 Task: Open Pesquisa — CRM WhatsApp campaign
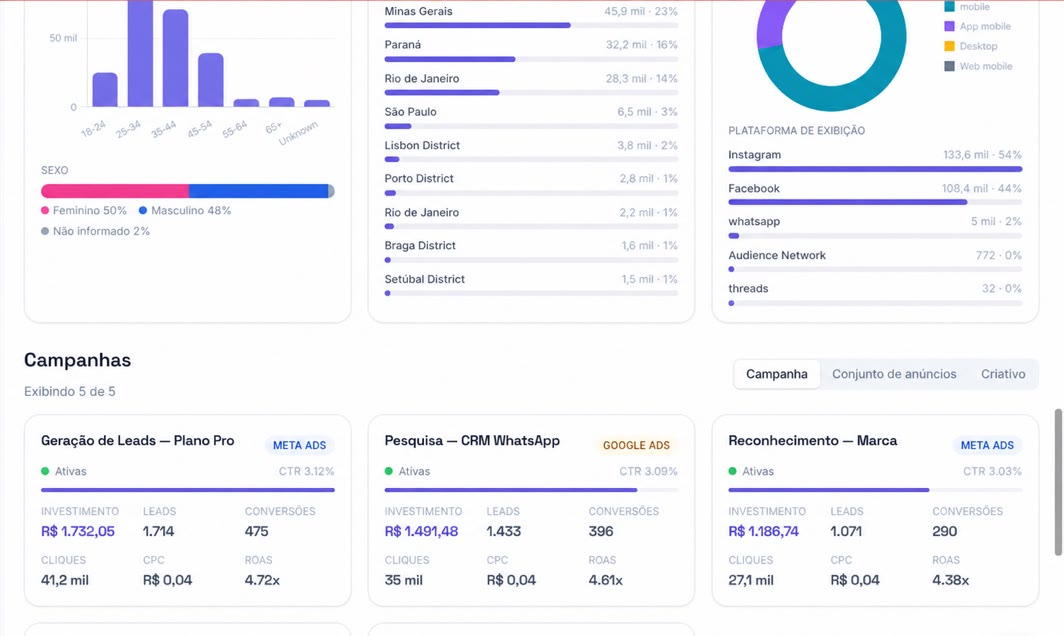tap(531, 510)
